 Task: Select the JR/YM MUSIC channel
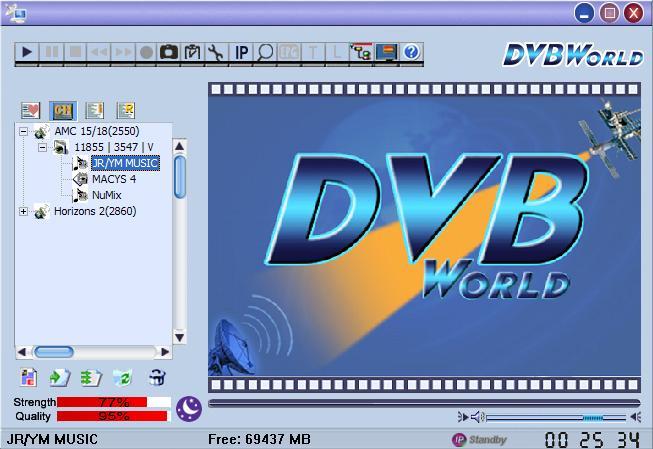tap(125, 163)
